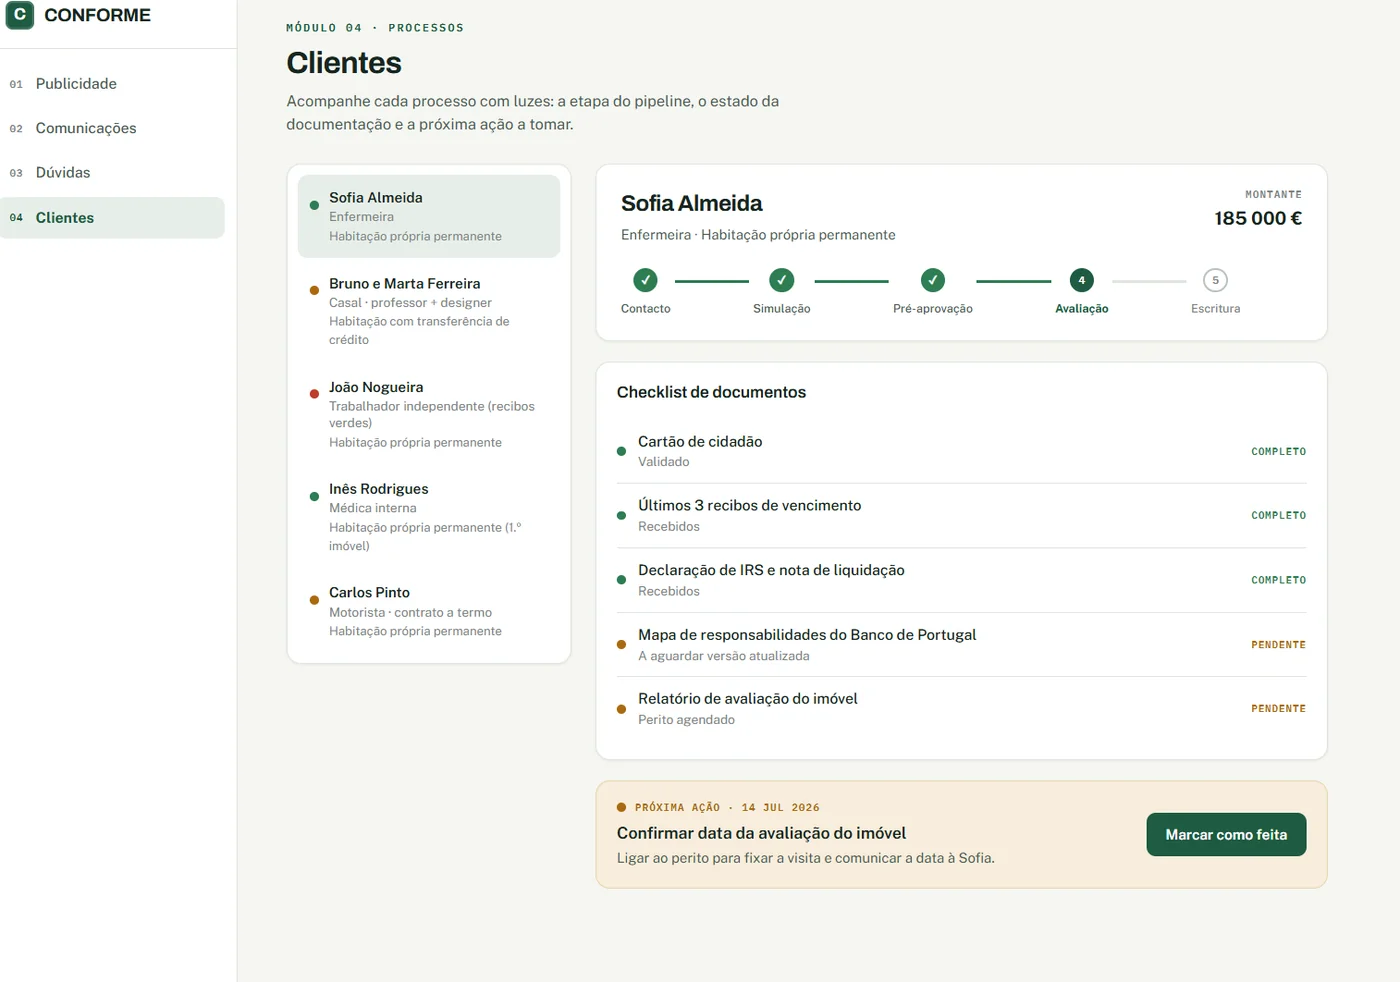Select Clientes in the sidebar
This screenshot has height=982, width=1400.
click(112, 218)
